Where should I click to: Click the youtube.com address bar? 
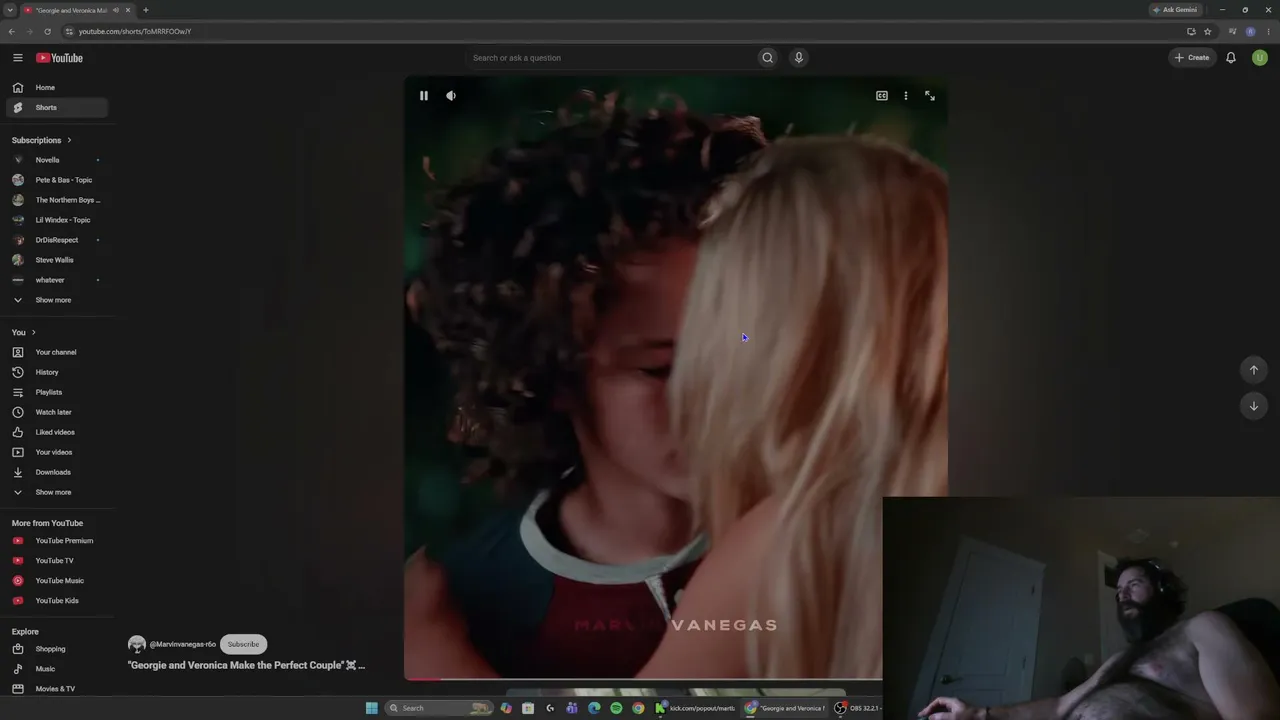point(620,31)
